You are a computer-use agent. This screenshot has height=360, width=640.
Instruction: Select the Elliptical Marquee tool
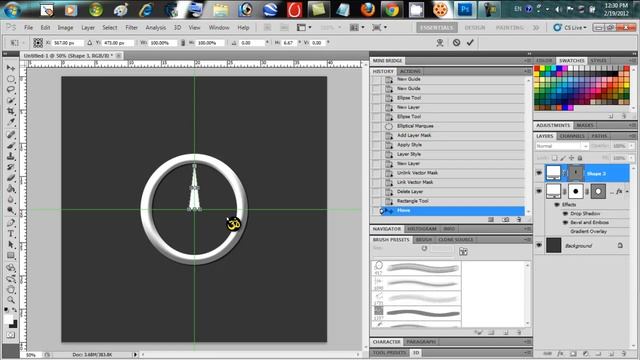pos(11,78)
